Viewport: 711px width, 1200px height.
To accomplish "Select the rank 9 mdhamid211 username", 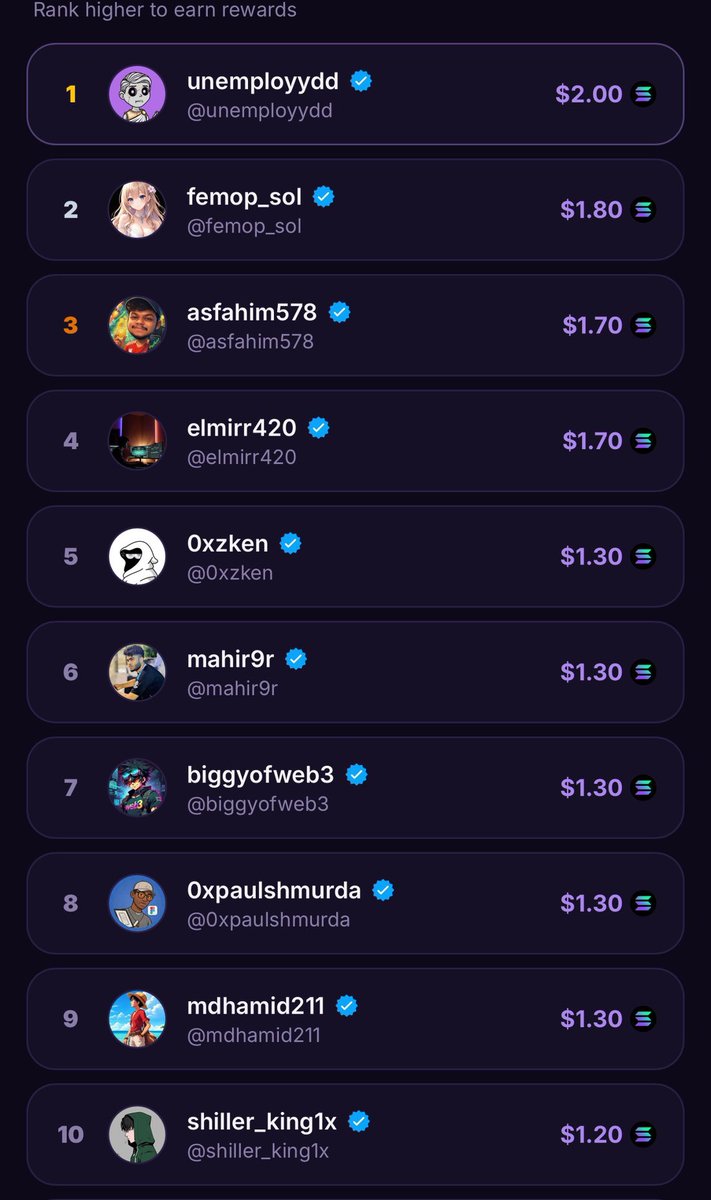I will 257,1006.
